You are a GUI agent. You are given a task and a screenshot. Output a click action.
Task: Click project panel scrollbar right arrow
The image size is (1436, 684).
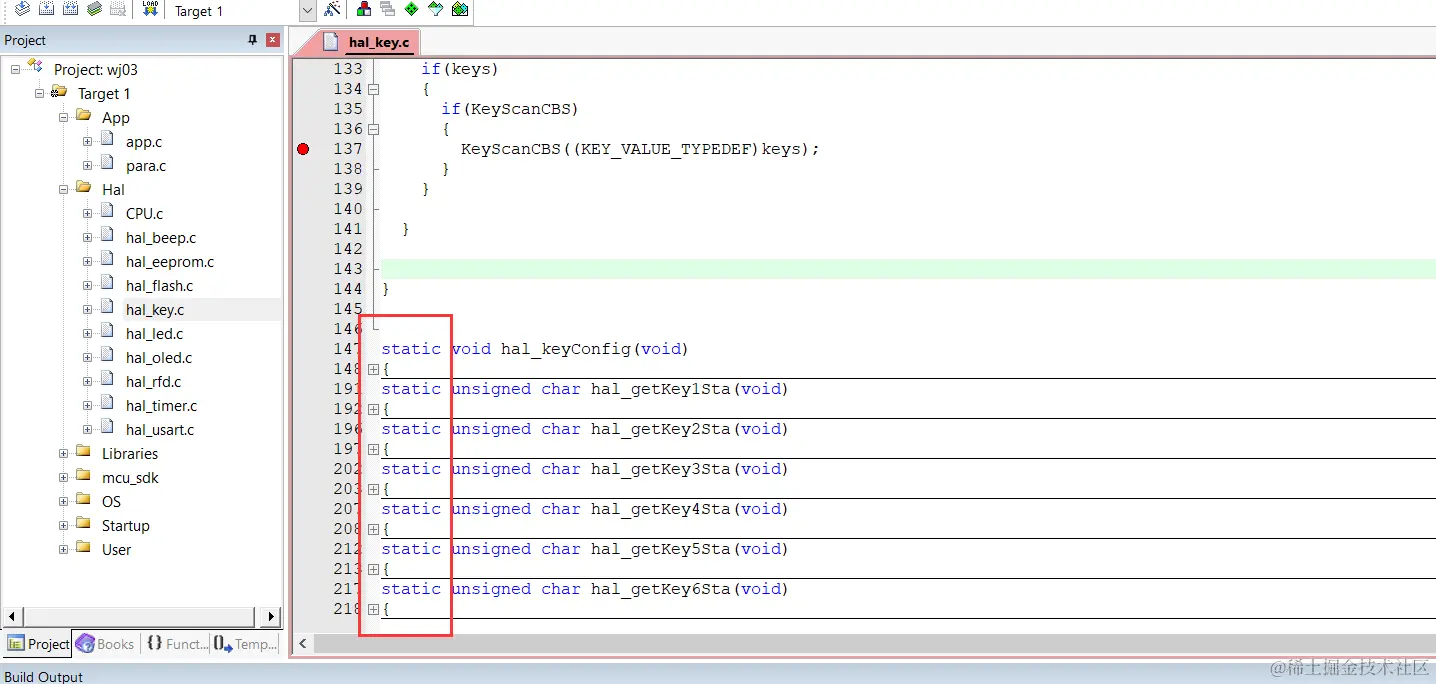pyautogui.click(x=272, y=616)
